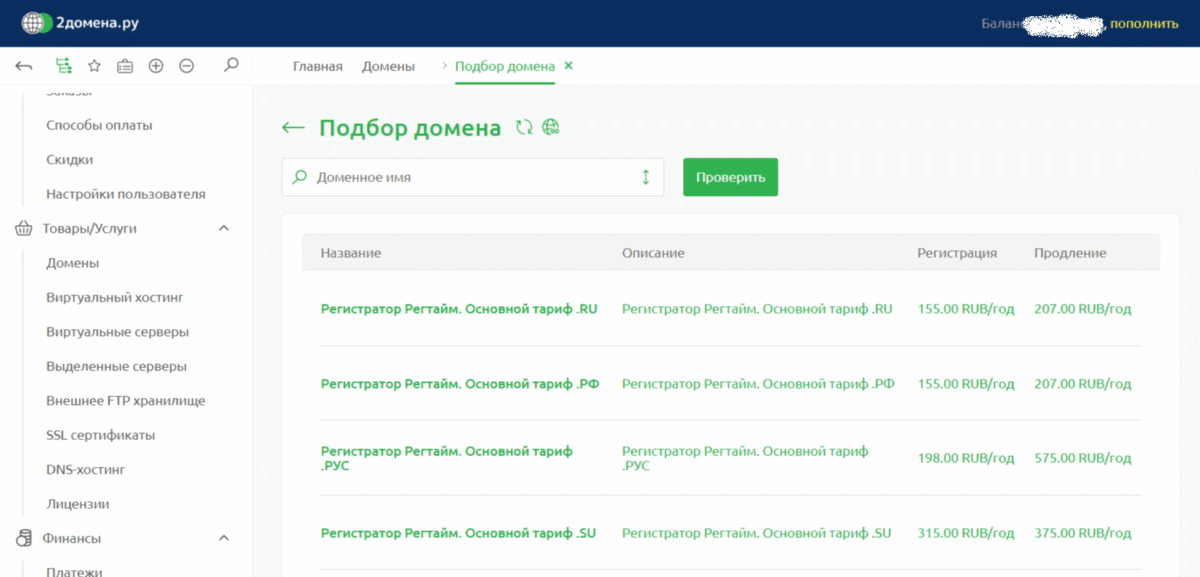Open Виртуальный хостинг menu item
The width and height of the screenshot is (1200, 577).
(x=115, y=297)
